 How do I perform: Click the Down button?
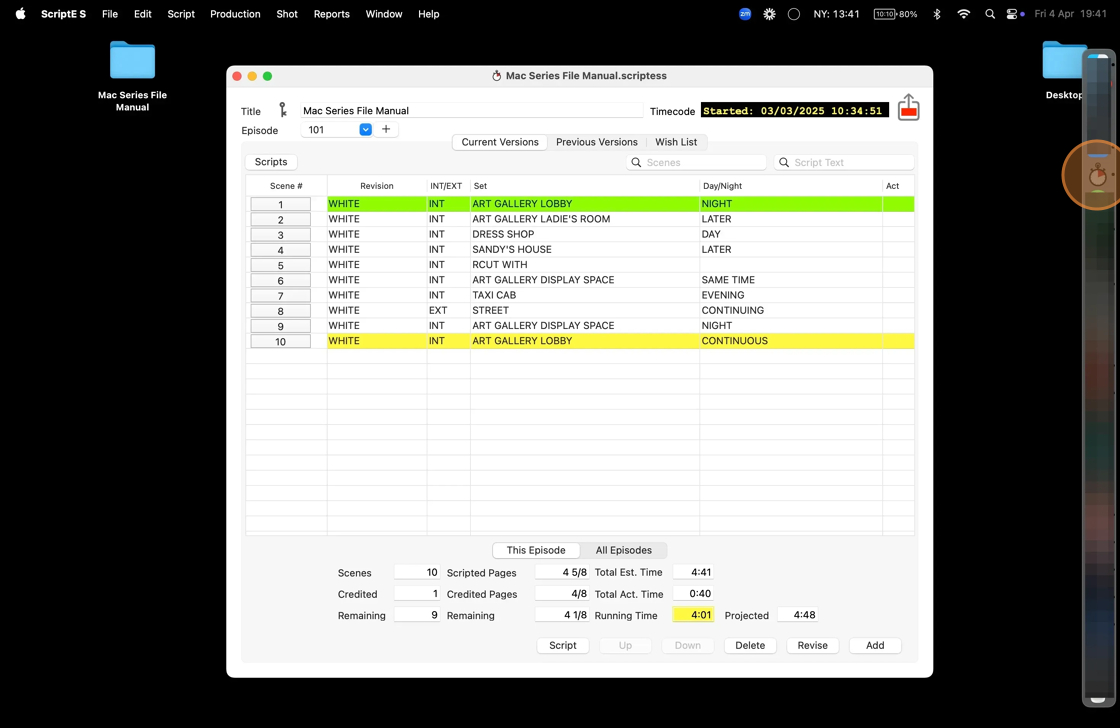click(687, 645)
